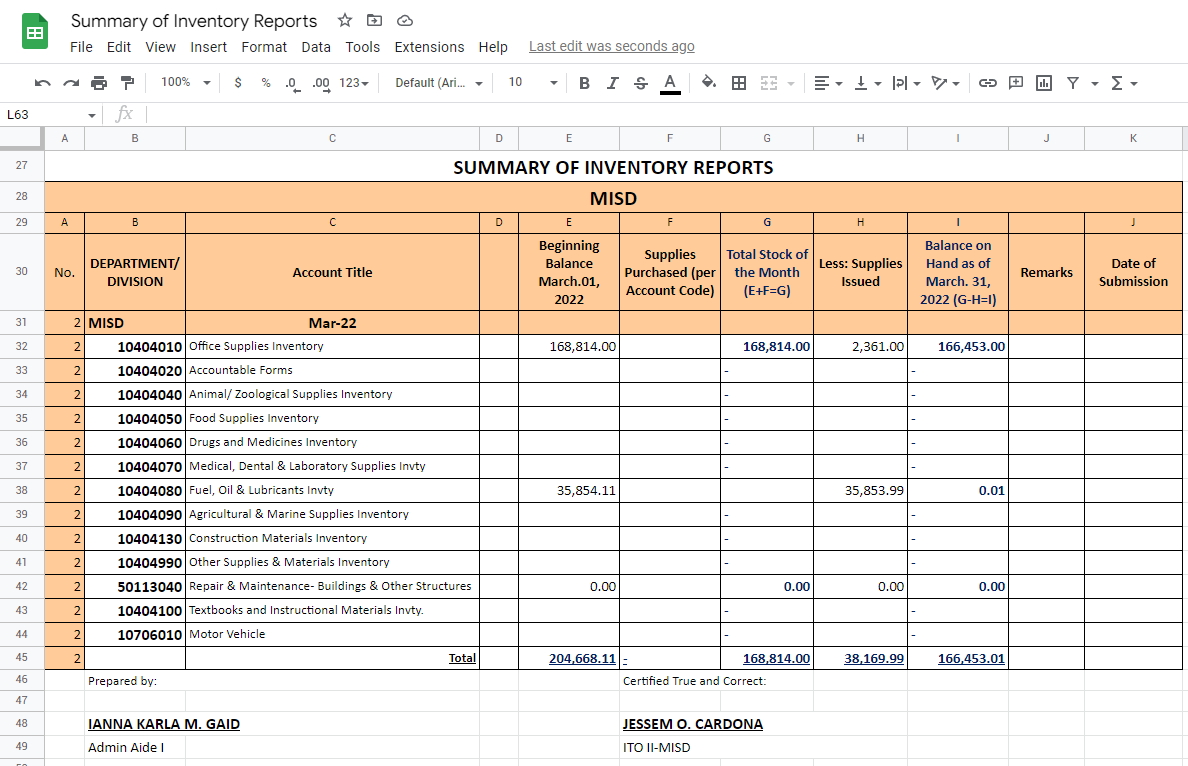Toggle bold formatting
The width and height of the screenshot is (1188, 766).
coord(585,83)
